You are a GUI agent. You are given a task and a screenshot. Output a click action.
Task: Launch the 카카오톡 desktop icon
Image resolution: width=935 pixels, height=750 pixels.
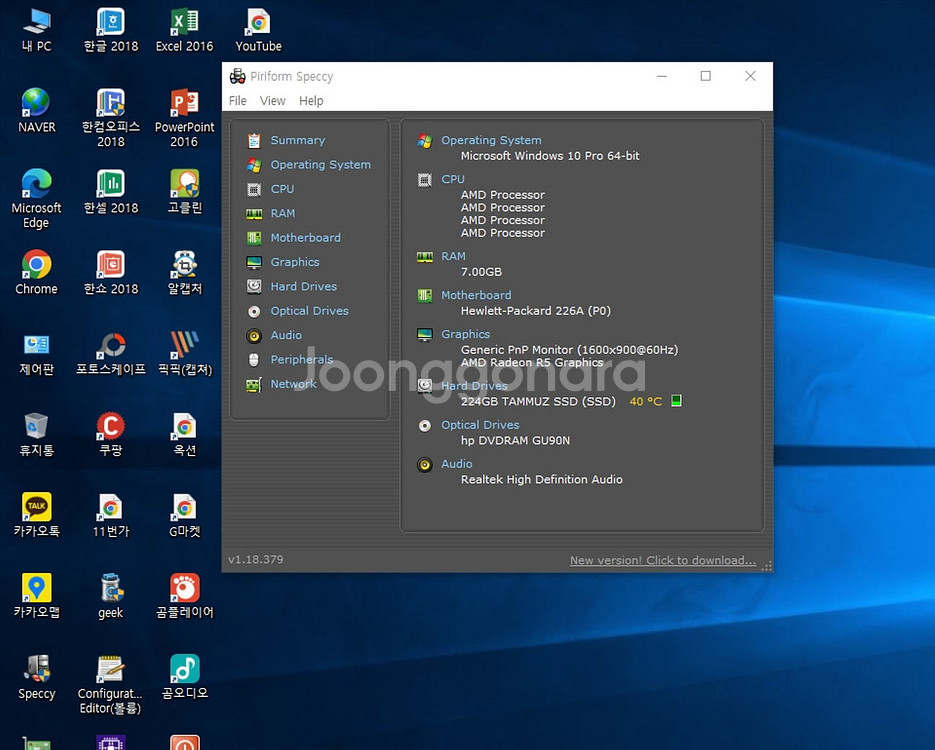[37, 516]
